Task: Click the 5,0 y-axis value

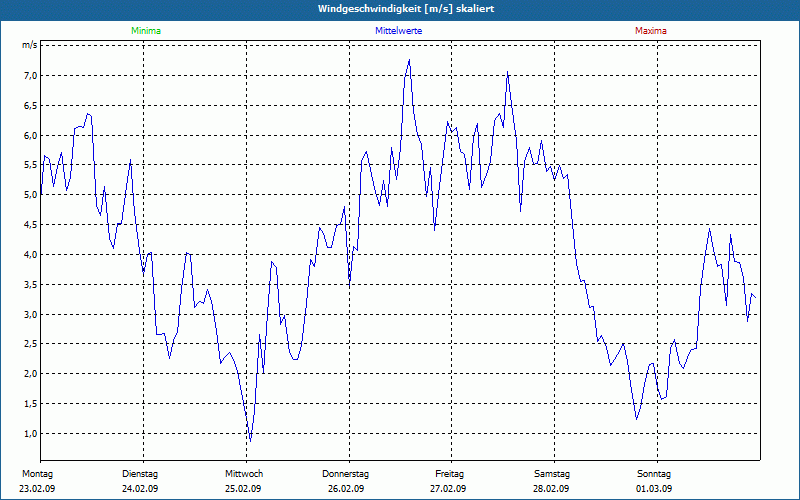Action: tap(31, 194)
